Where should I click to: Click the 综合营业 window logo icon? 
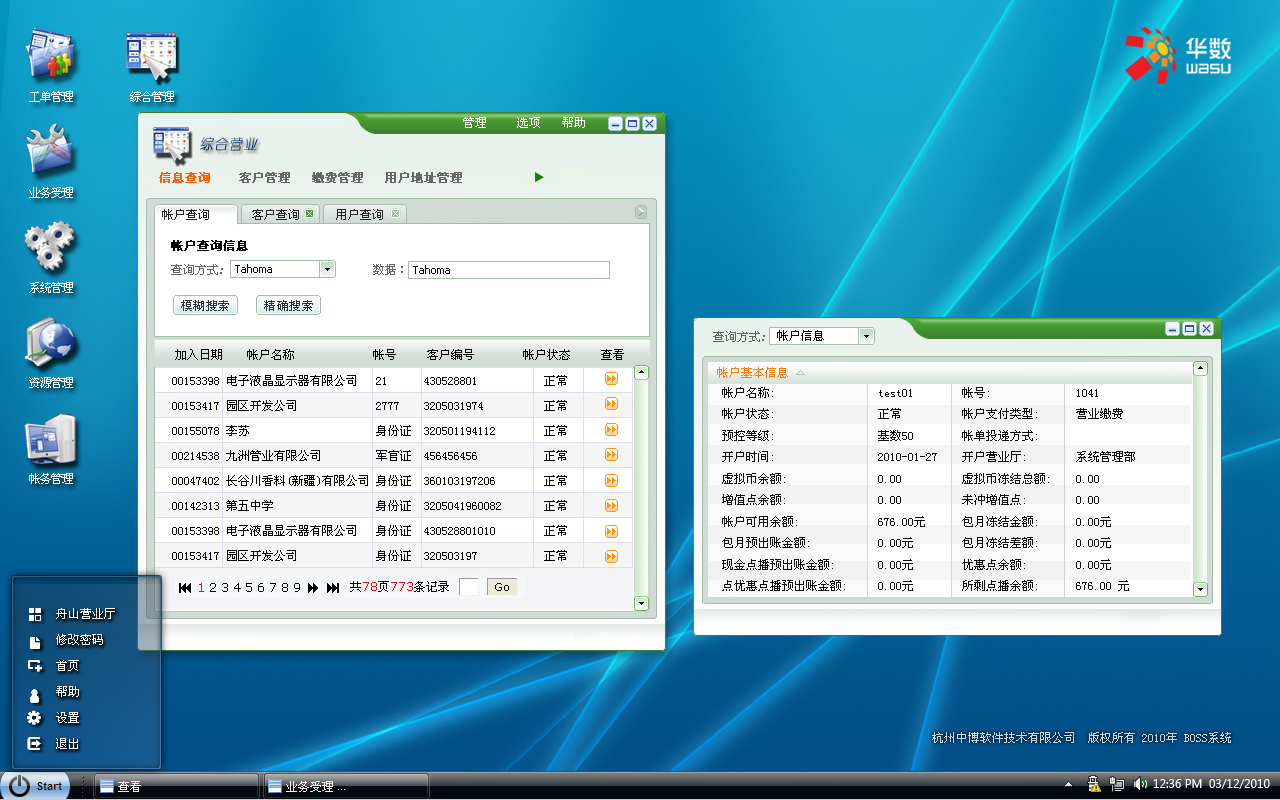point(172,145)
